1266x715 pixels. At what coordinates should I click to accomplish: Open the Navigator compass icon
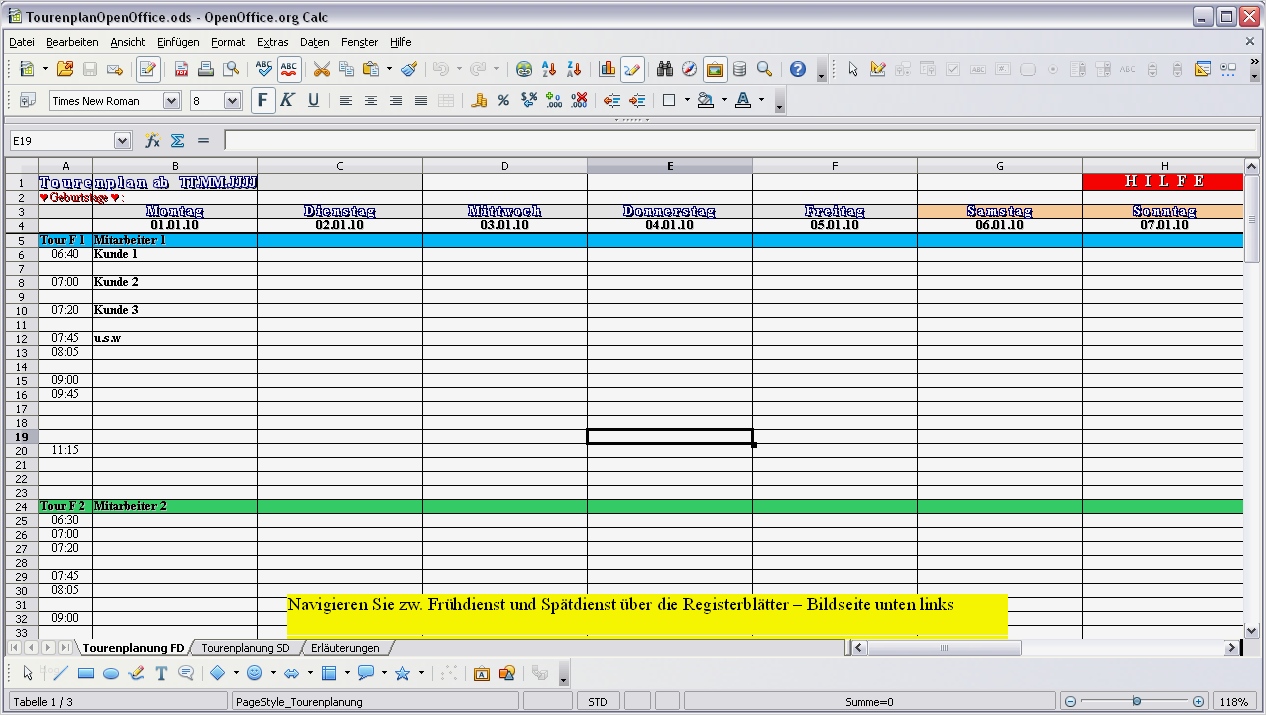click(689, 69)
